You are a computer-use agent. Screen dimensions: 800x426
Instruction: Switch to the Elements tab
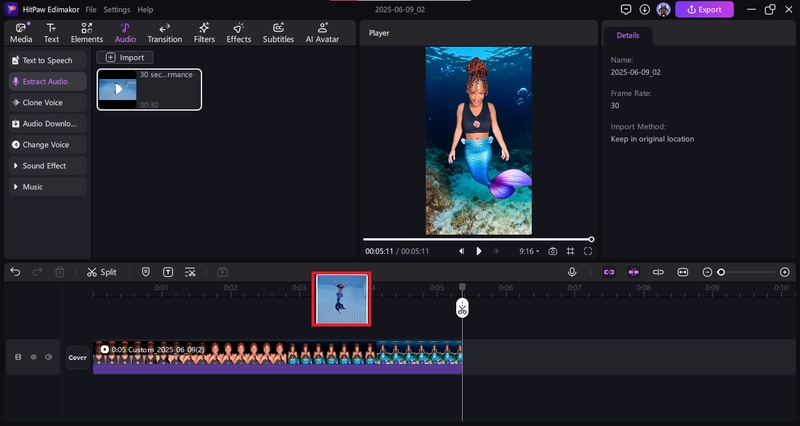87,33
